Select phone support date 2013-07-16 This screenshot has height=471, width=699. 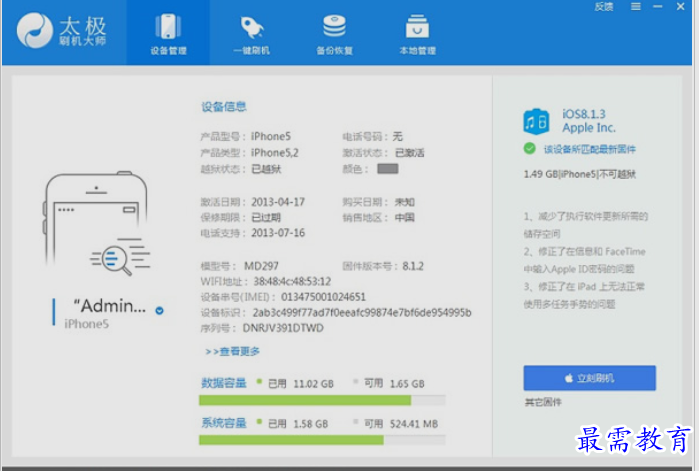click(x=278, y=233)
